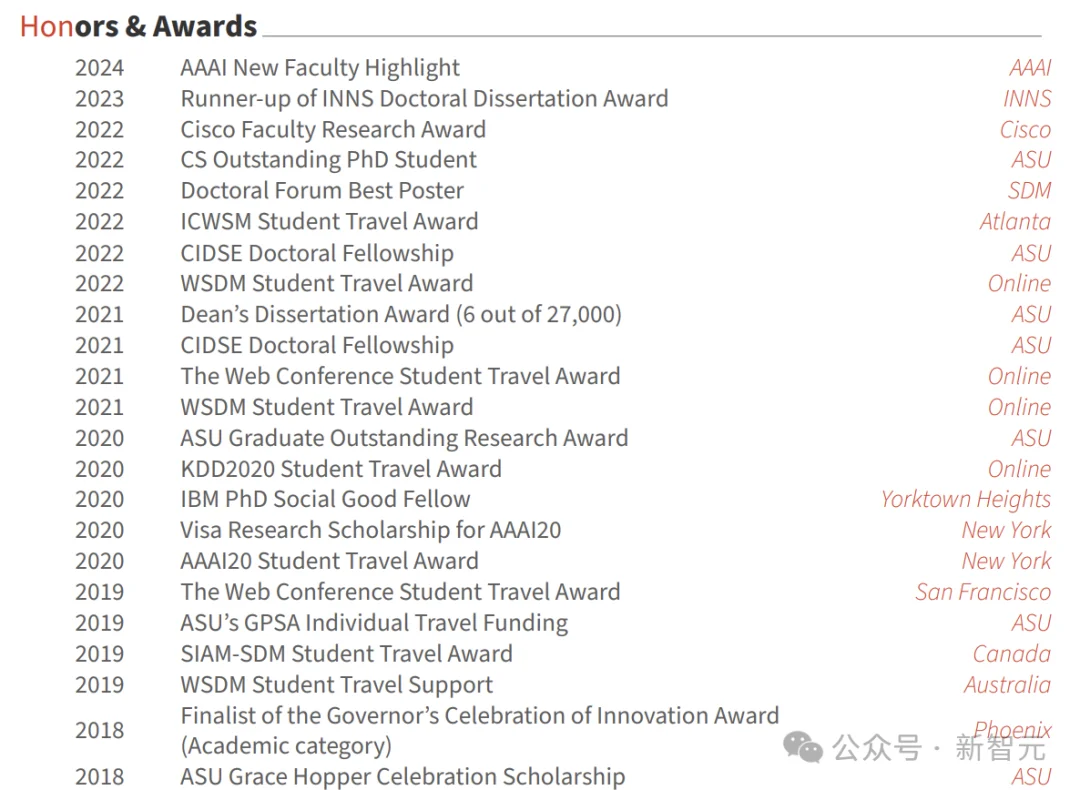Select Cisco Faculty Research Award text
Screen dimensions: 1080x790
333,130
